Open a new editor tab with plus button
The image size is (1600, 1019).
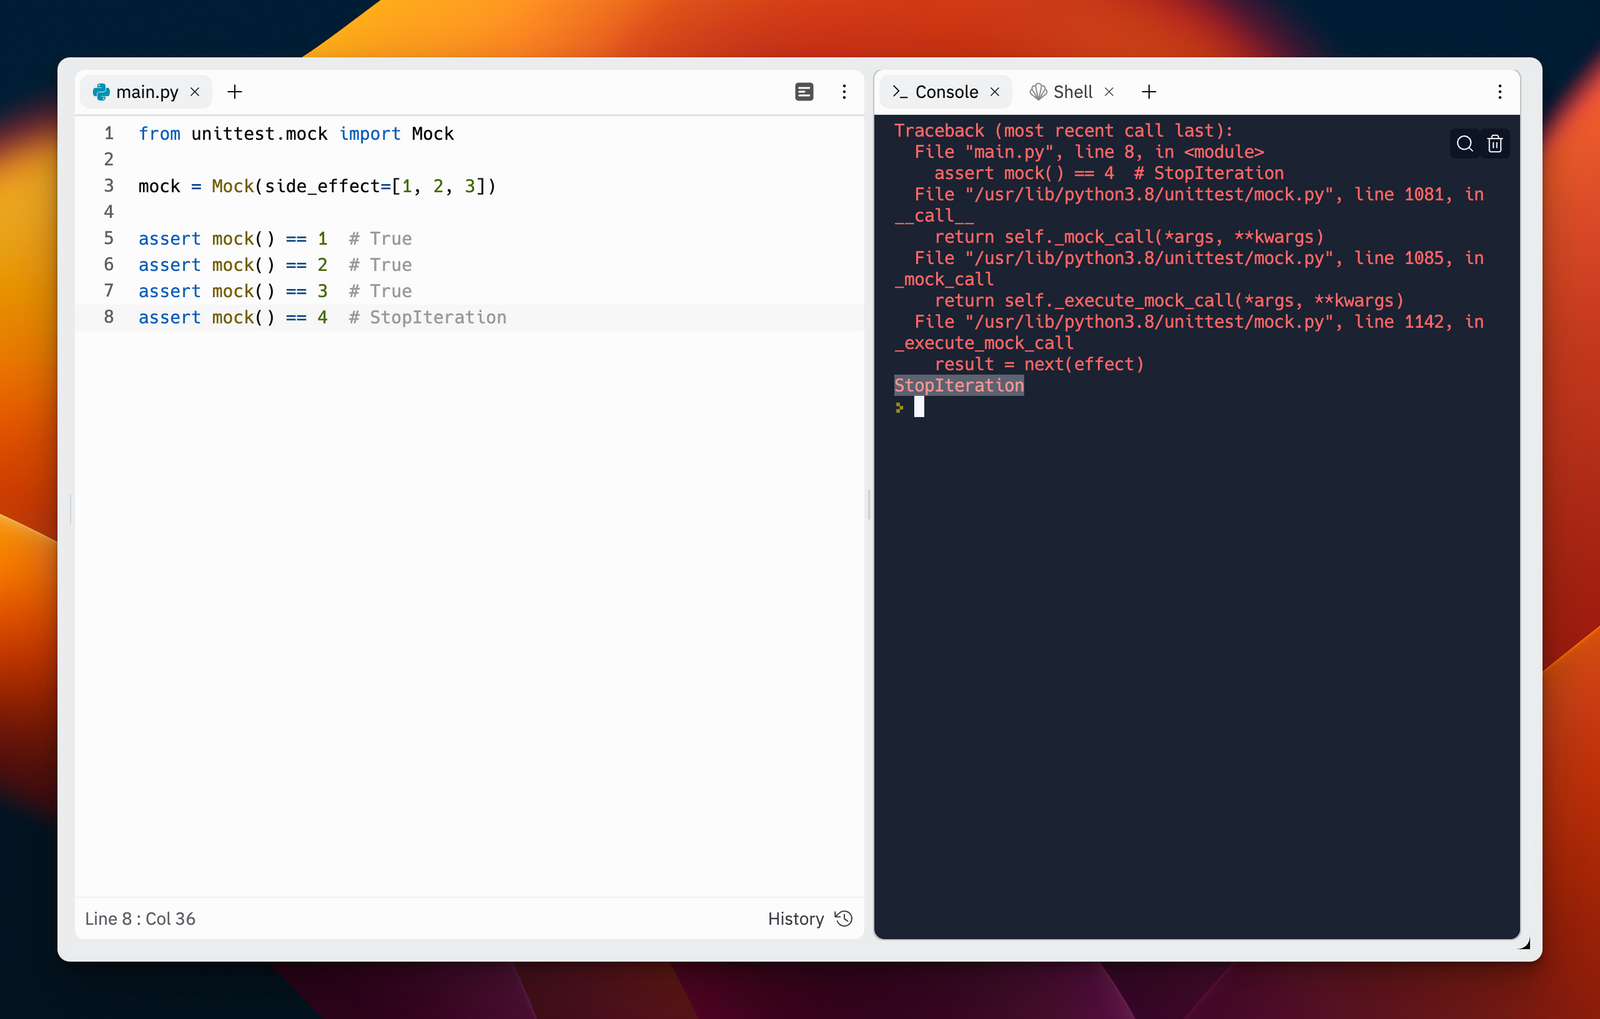point(235,91)
